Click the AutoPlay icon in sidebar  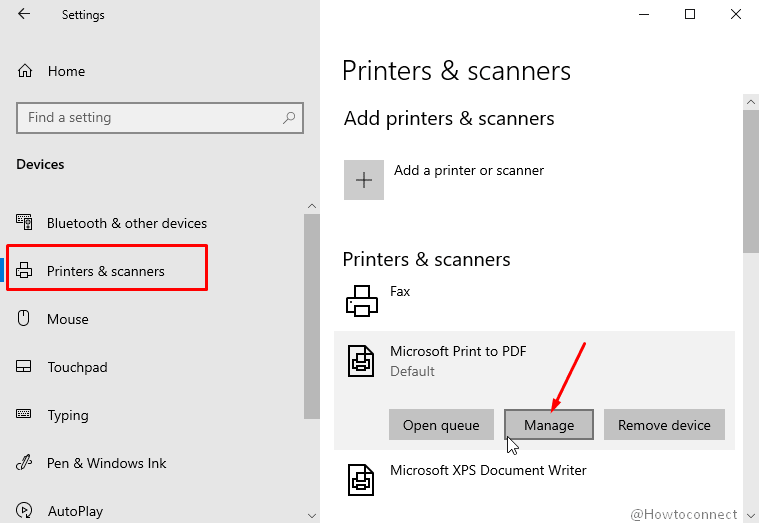[x=24, y=510]
